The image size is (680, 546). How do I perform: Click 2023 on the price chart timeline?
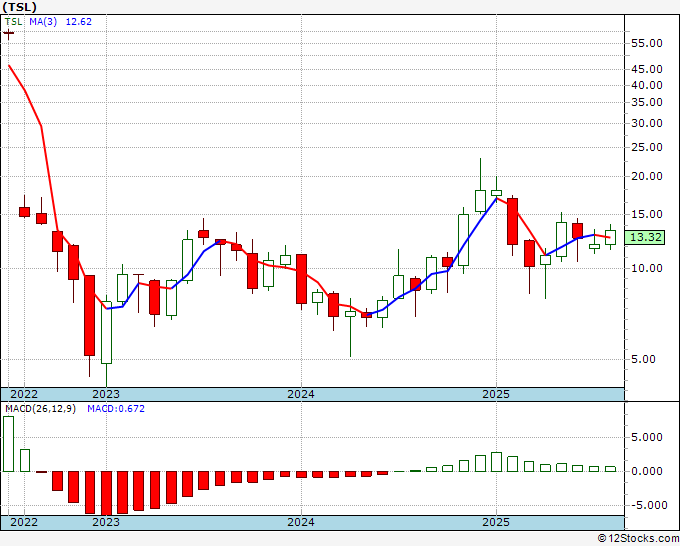(106, 395)
